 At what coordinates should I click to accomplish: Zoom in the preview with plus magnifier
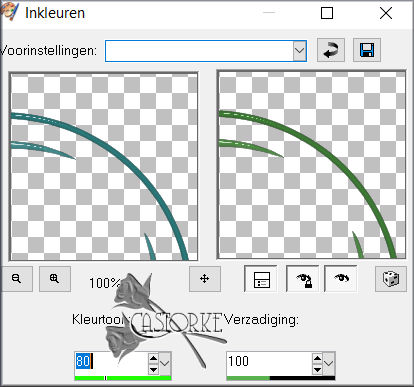[x=55, y=279]
